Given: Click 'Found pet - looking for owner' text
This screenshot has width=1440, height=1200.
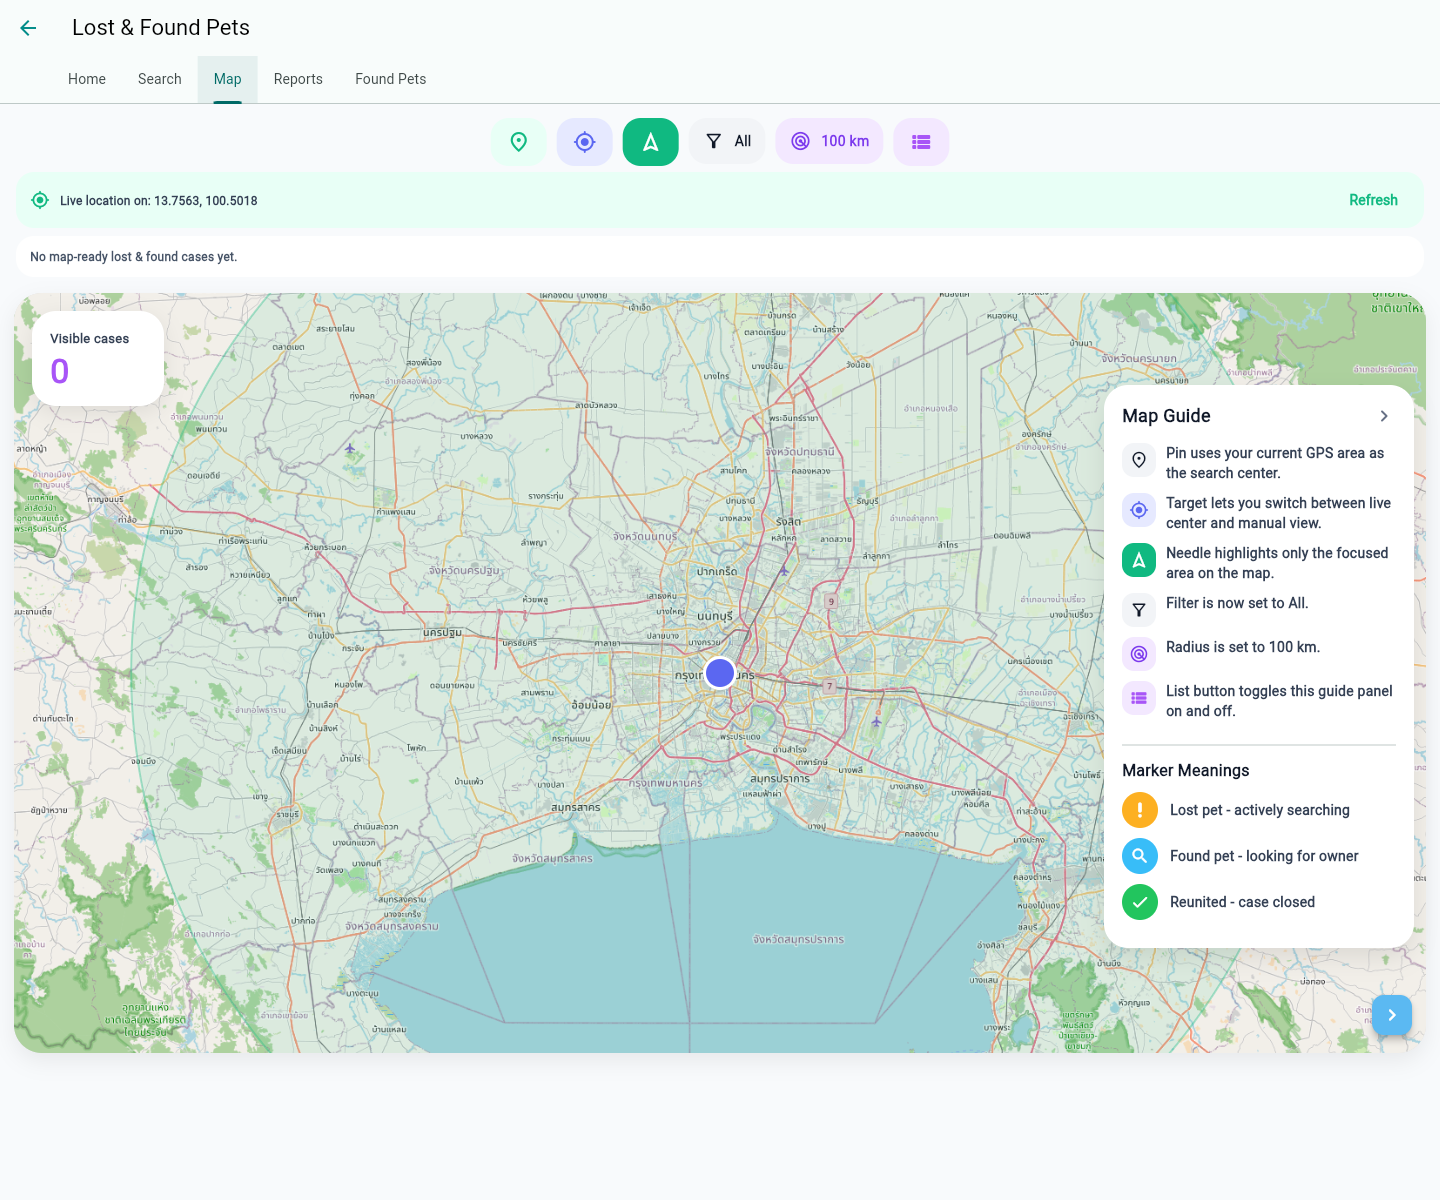Looking at the screenshot, I should tap(1264, 856).
